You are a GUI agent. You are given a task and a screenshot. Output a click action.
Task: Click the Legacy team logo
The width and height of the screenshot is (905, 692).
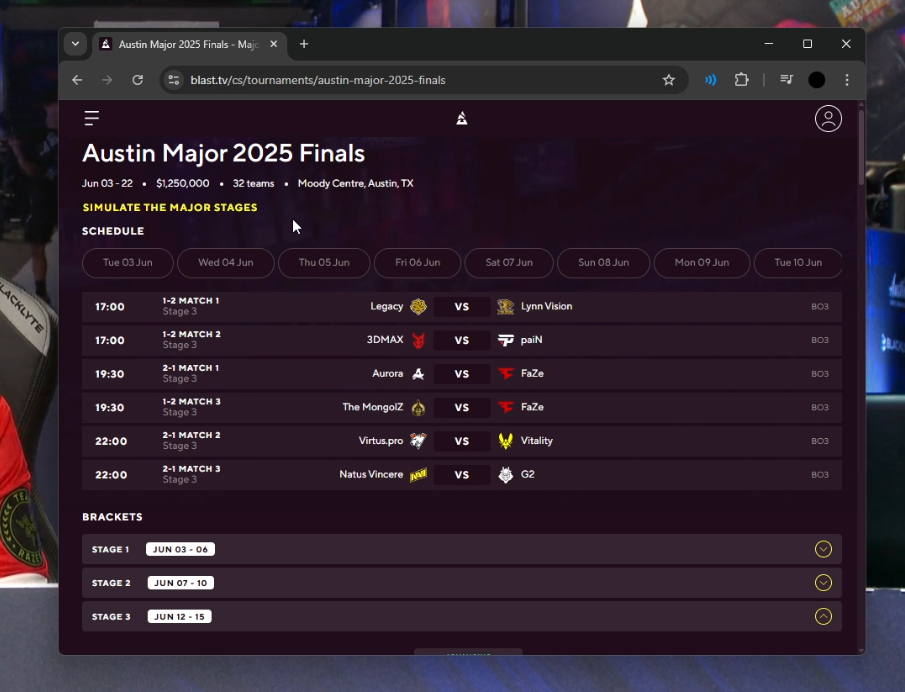coord(418,306)
